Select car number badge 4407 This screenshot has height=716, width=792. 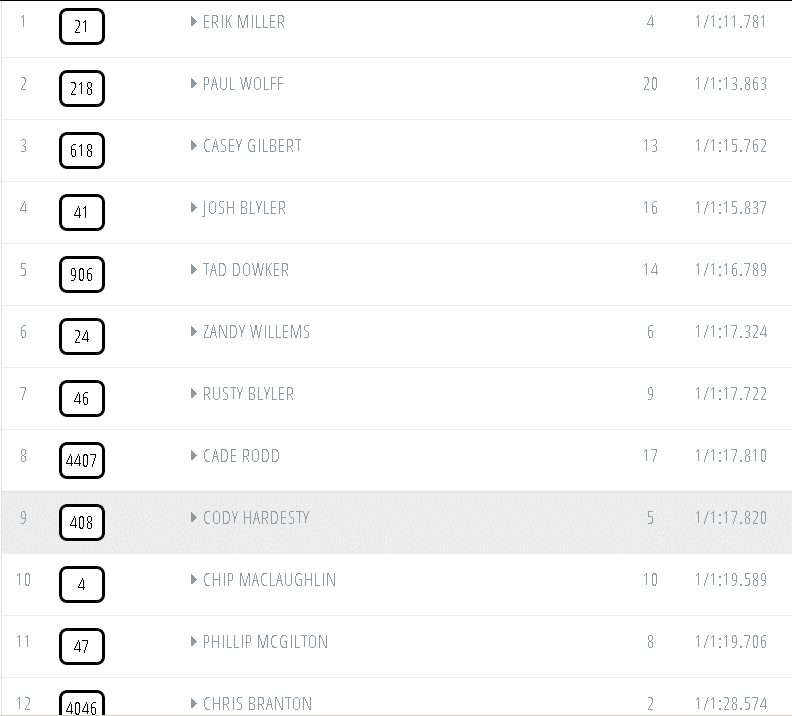click(x=82, y=461)
